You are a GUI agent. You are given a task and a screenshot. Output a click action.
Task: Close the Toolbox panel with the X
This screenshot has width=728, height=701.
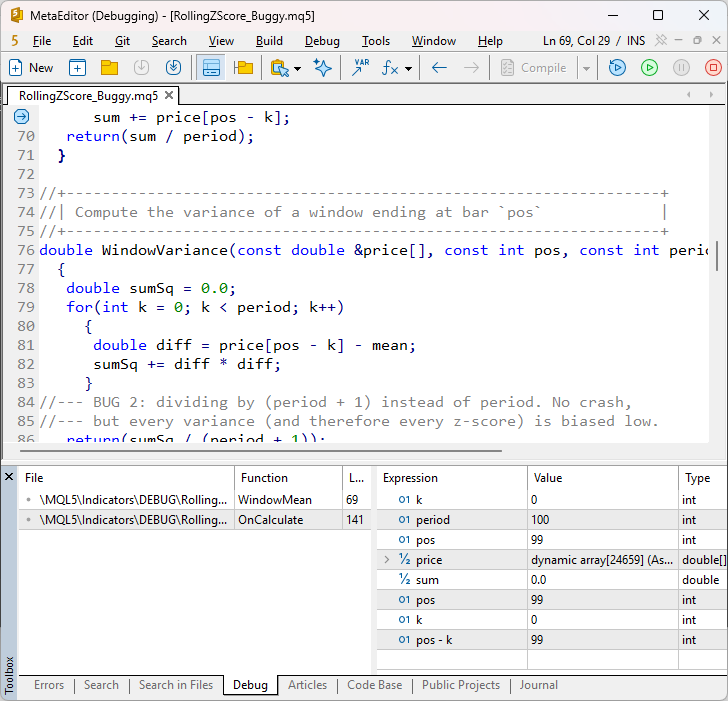coord(9,476)
